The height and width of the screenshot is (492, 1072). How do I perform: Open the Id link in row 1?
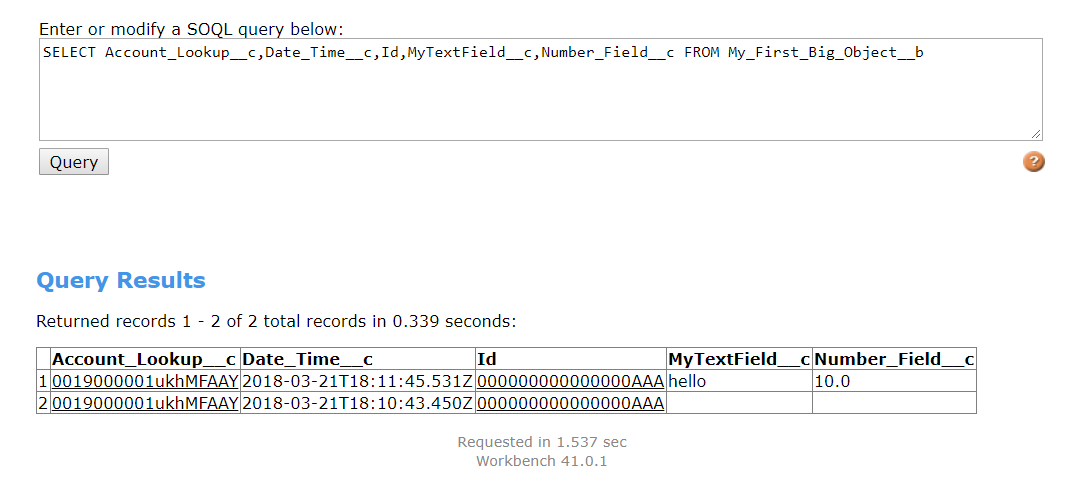pyautogui.click(x=571, y=381)
